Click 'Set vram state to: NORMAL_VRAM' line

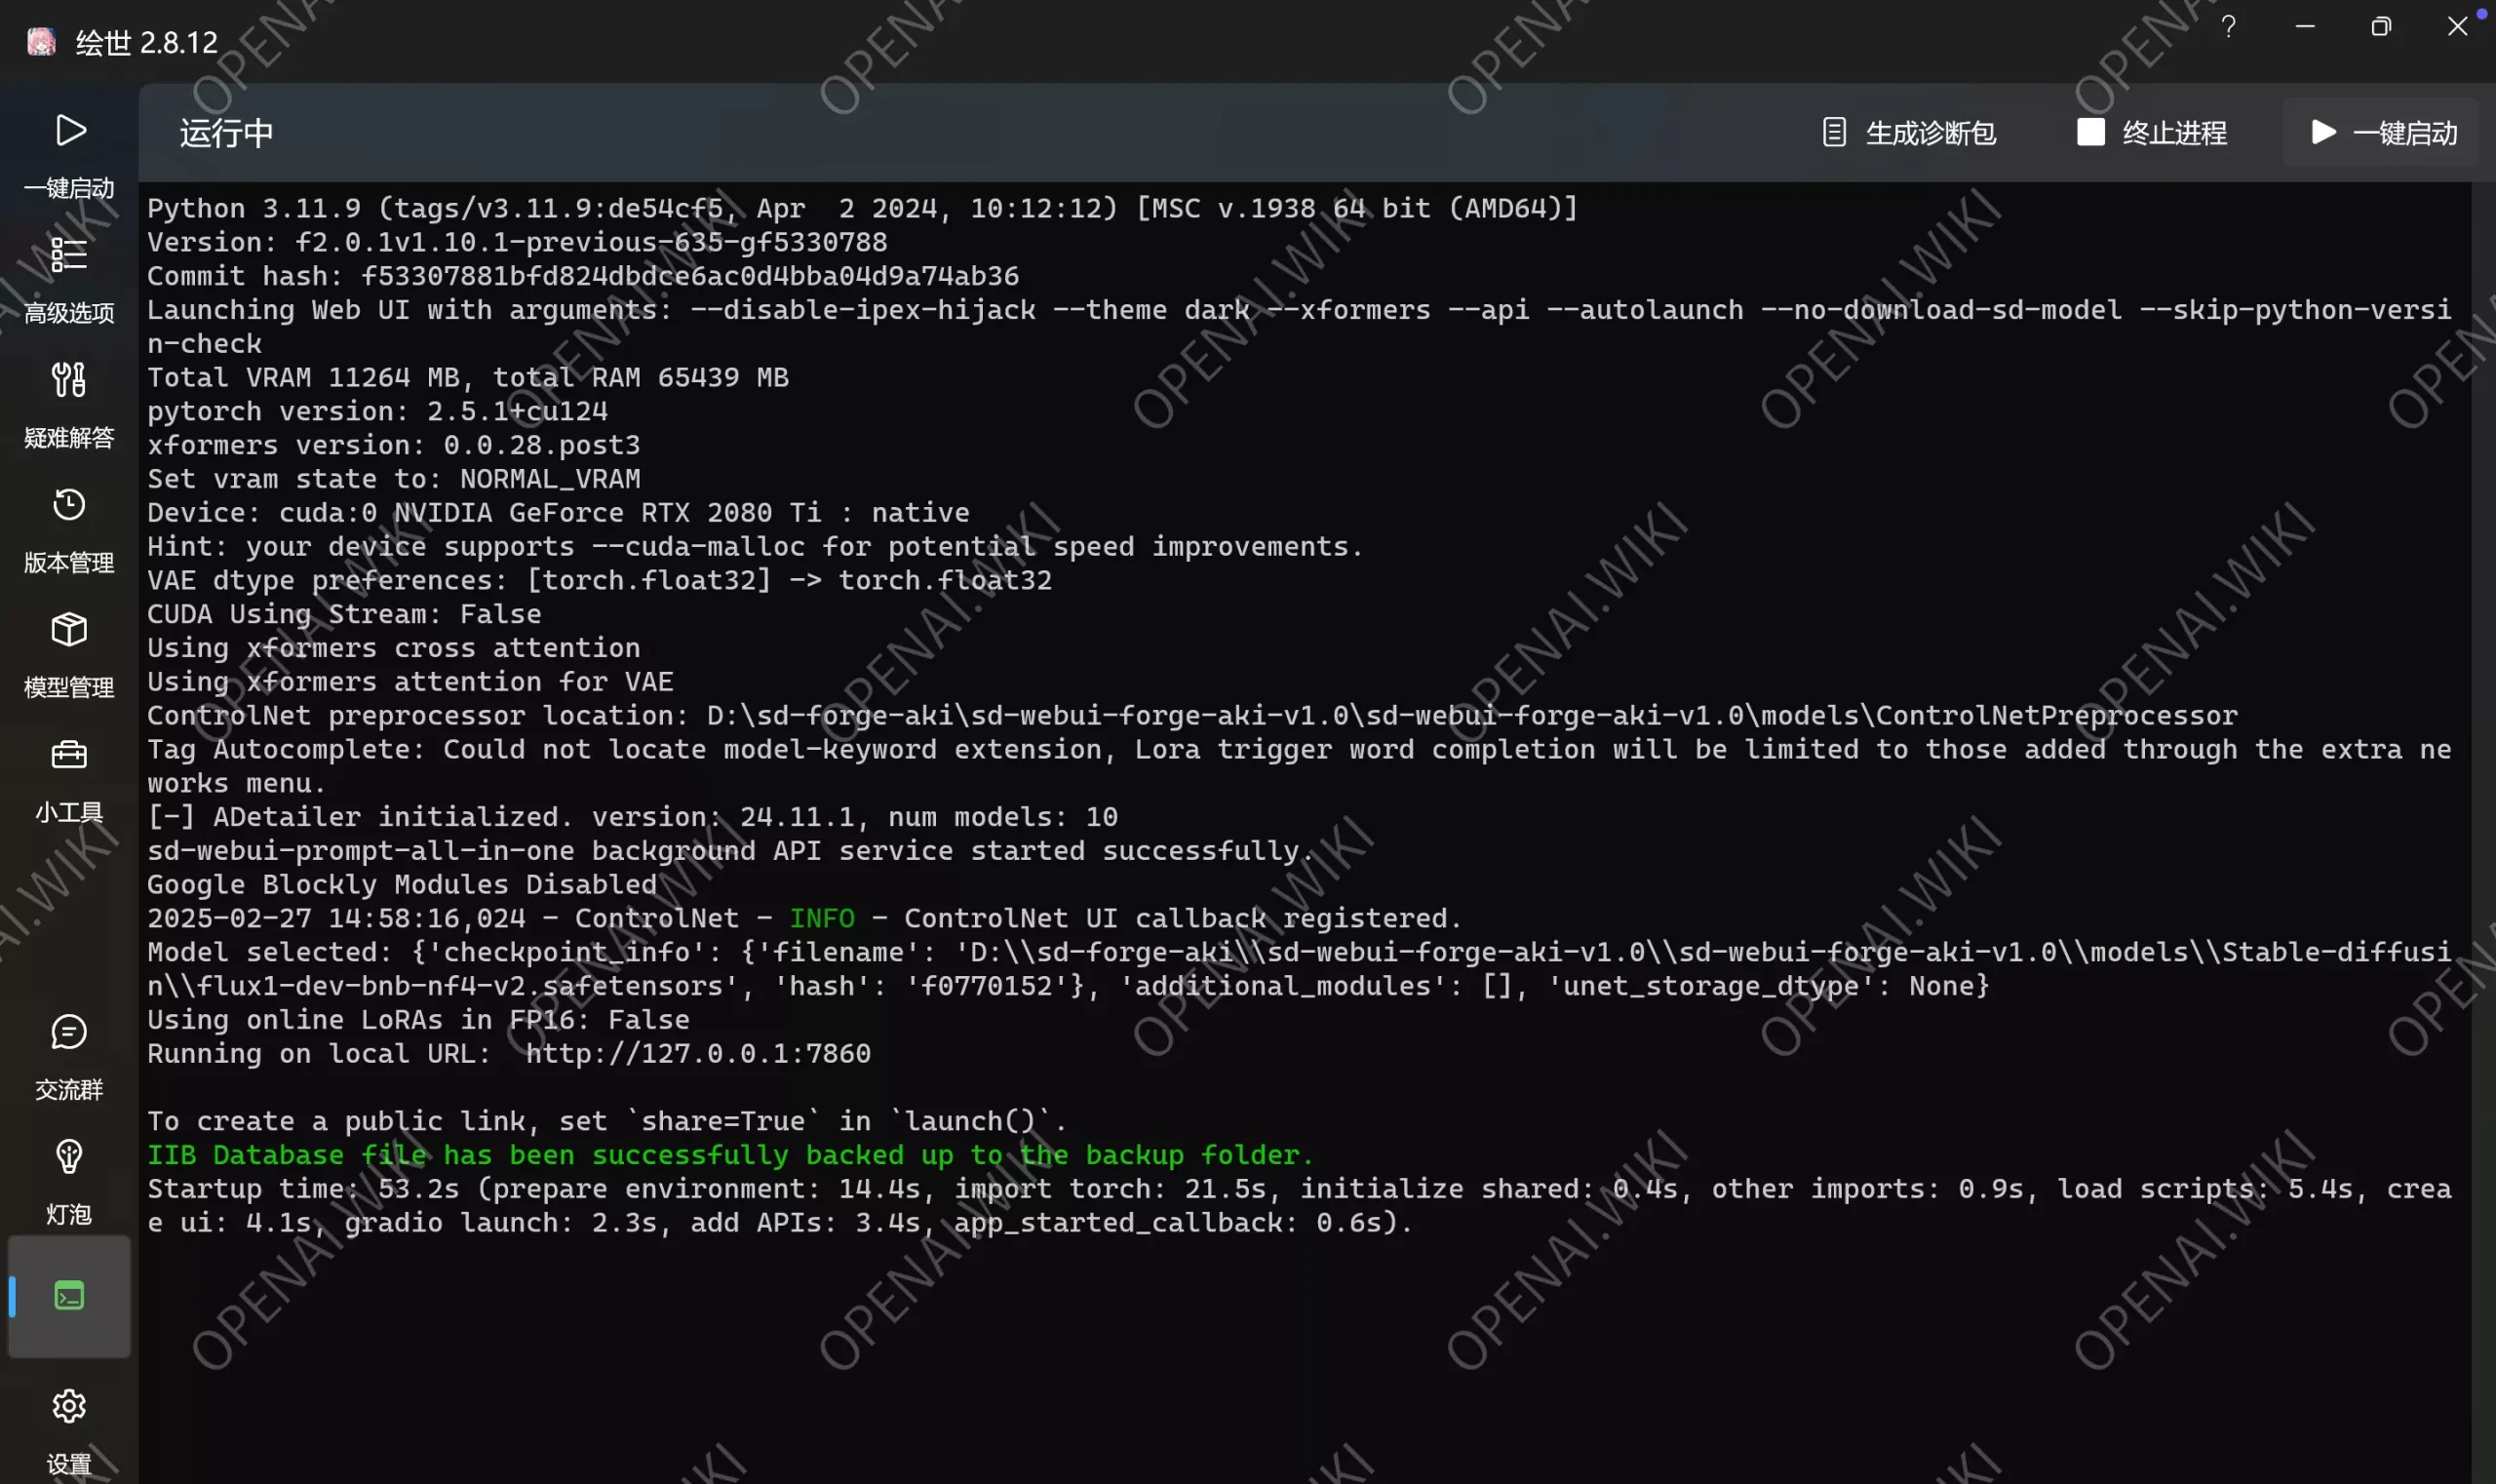tap(393, 479)
